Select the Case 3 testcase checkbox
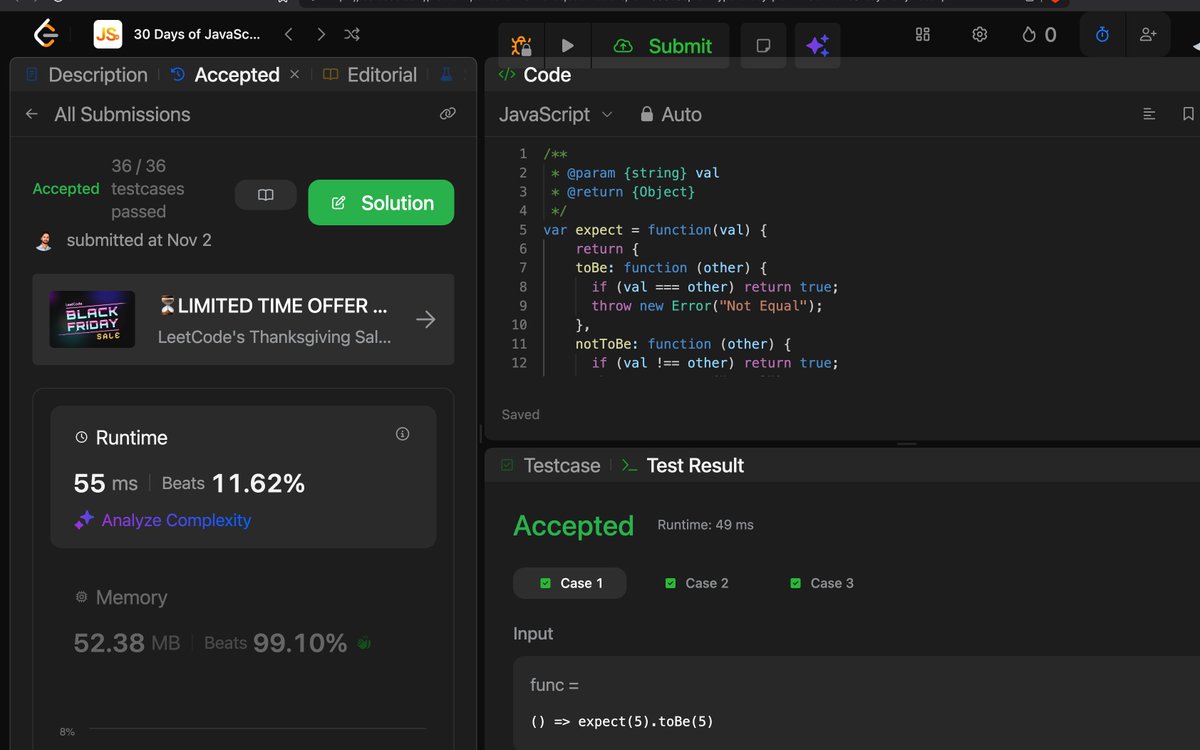This screenshot has width=1200, height=750. pos(796,583)
